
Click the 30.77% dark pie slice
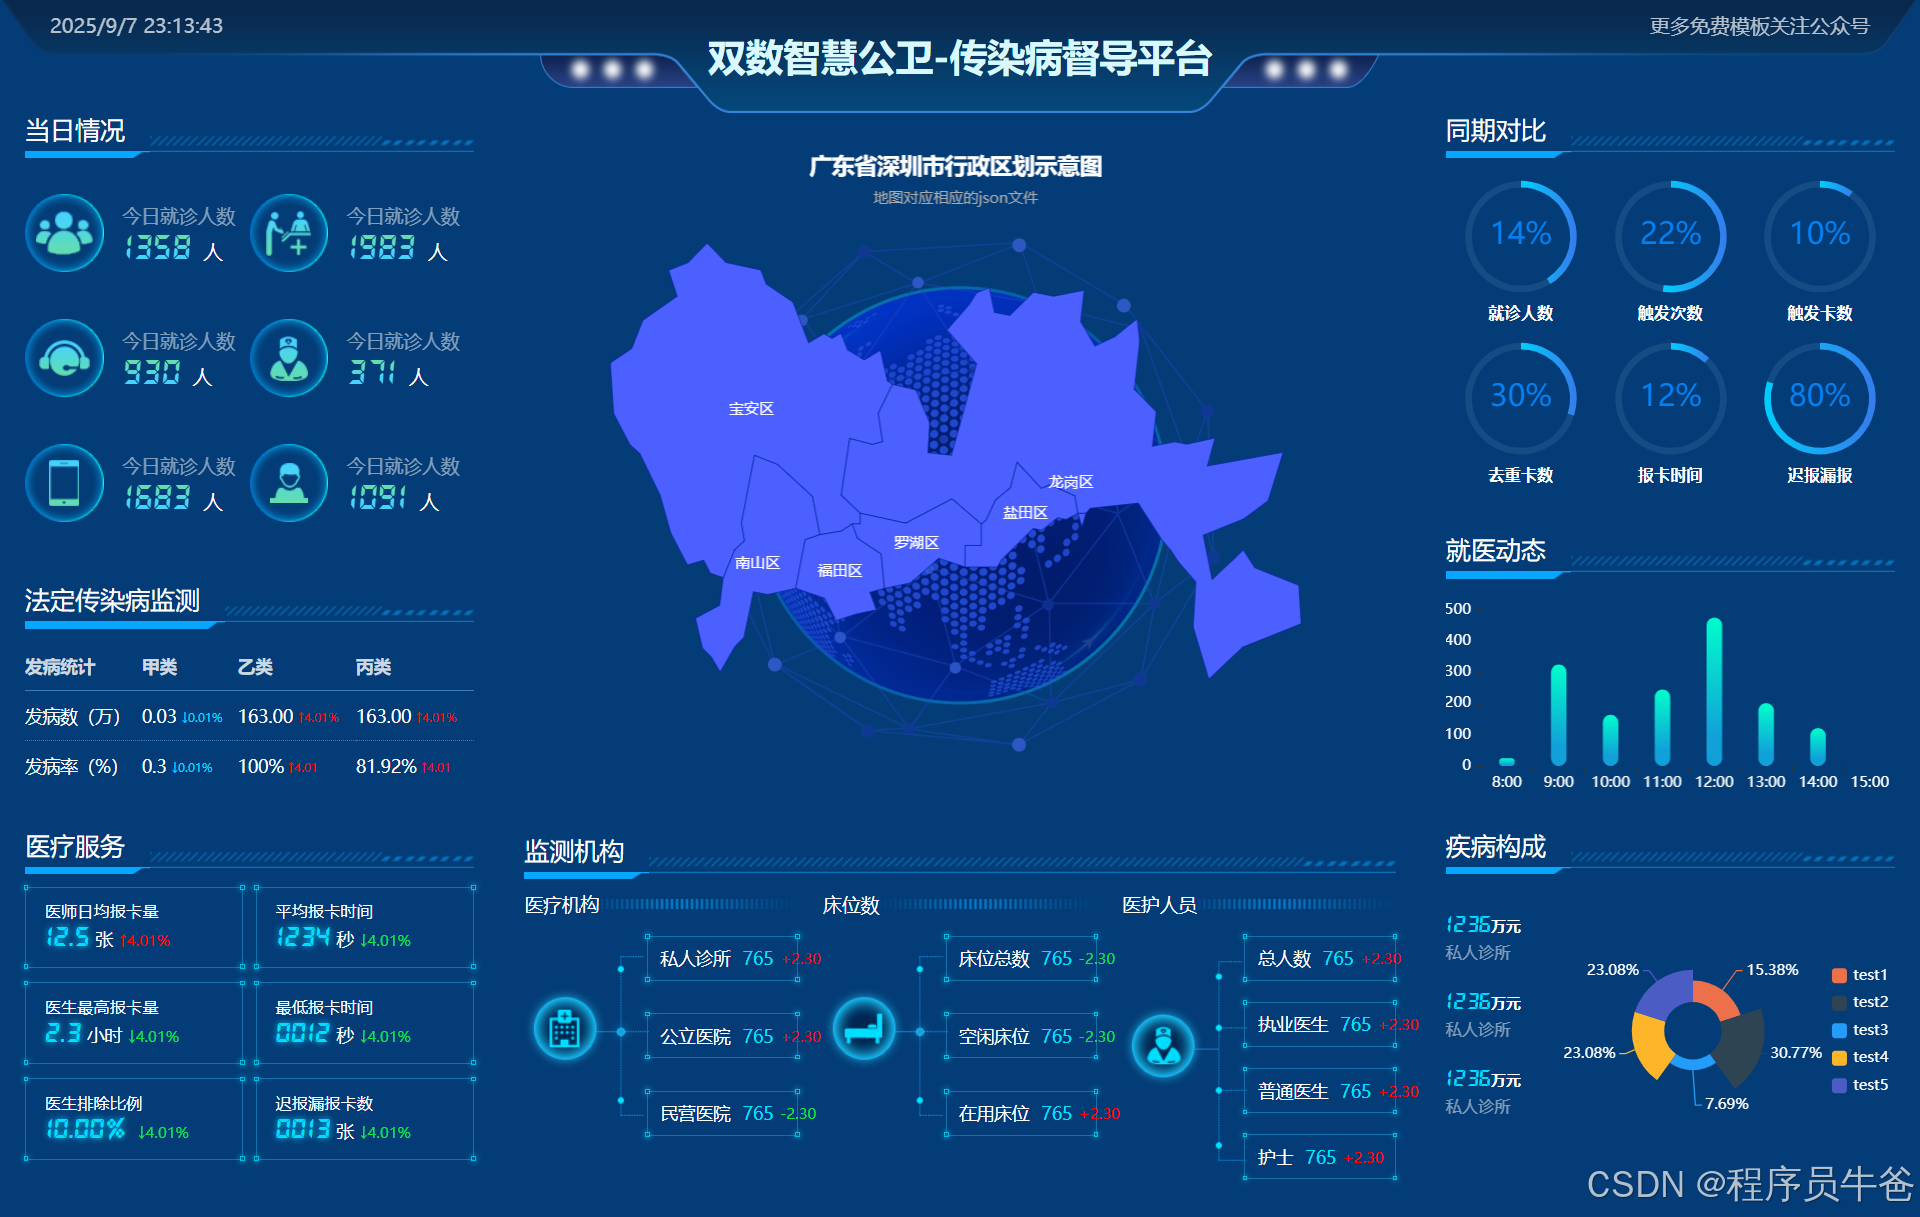pyautogui.click(x=1743, y=1046)
